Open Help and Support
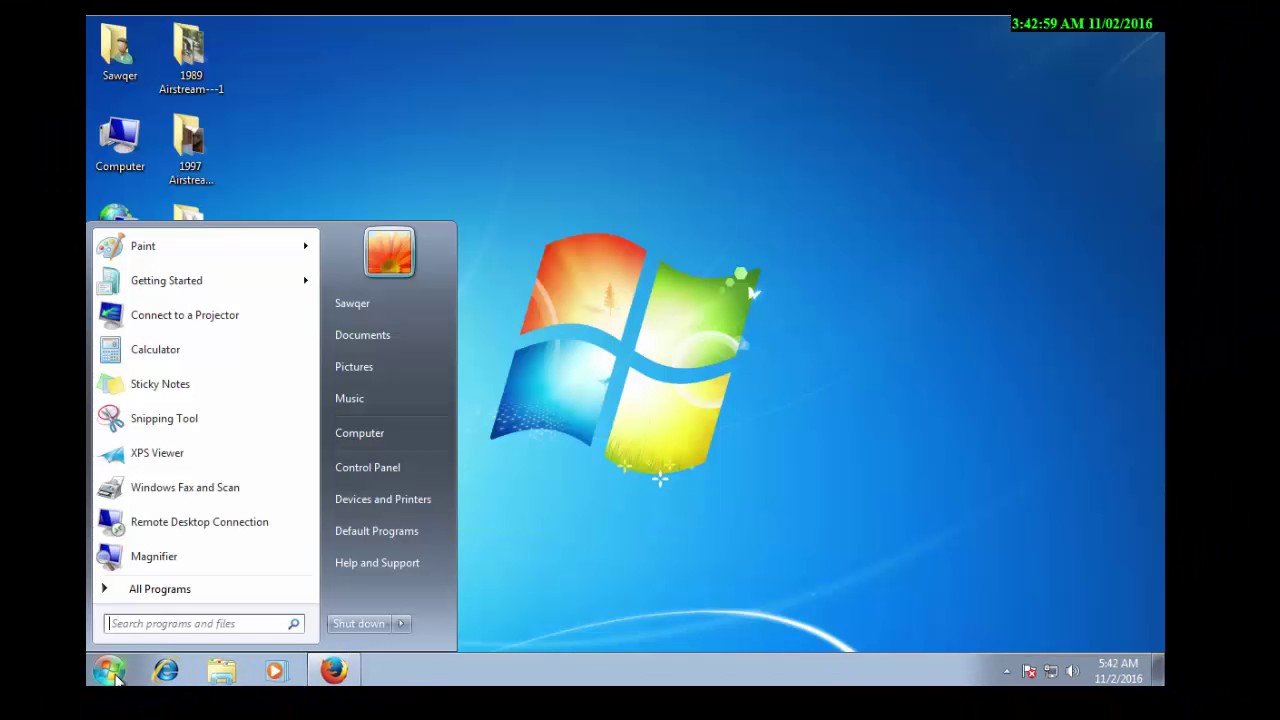The image size is (1280, 720). [x=377, y=563]
